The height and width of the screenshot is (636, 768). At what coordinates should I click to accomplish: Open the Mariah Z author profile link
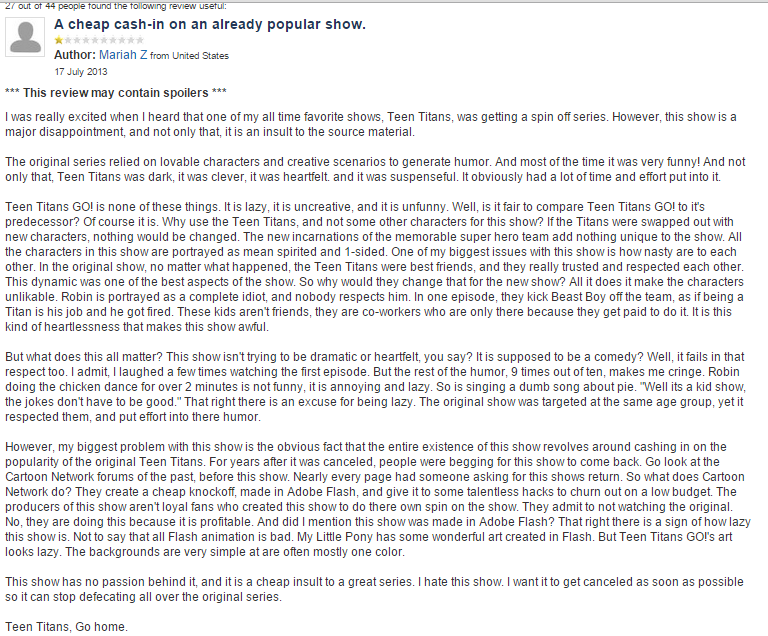[x=123, y=55]
